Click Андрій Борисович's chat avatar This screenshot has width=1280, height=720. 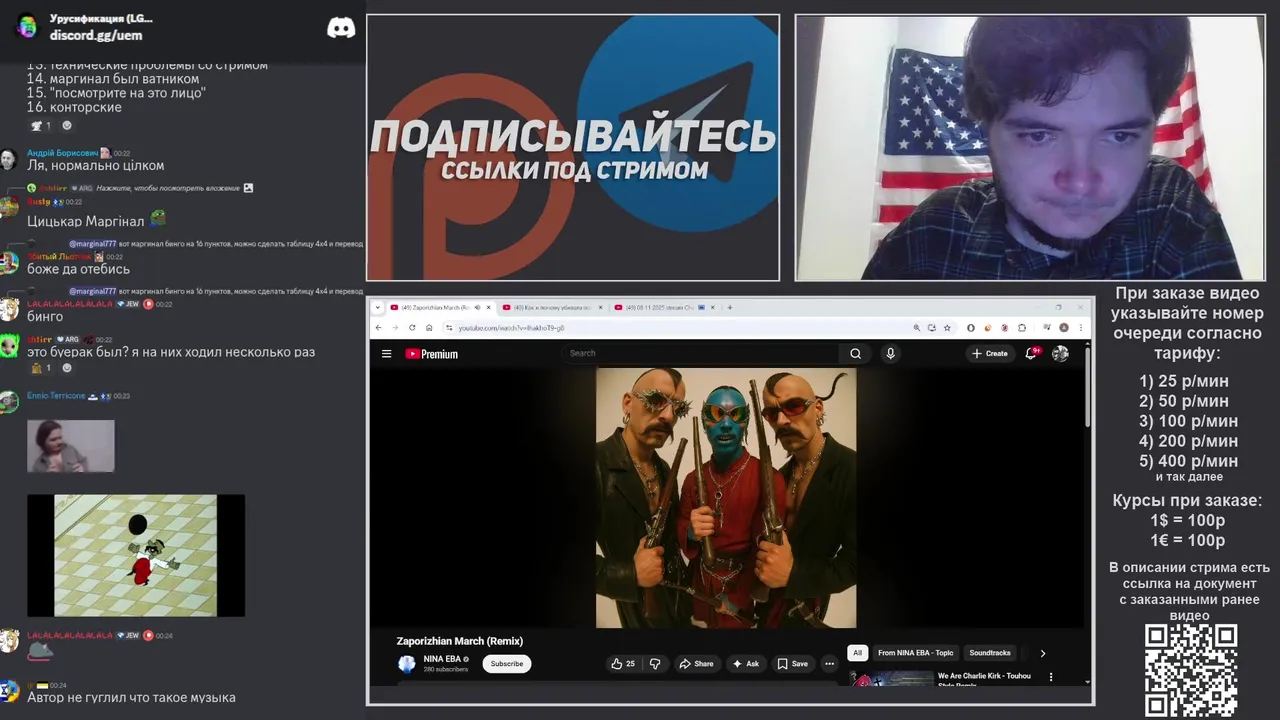[x=9, y=160]
